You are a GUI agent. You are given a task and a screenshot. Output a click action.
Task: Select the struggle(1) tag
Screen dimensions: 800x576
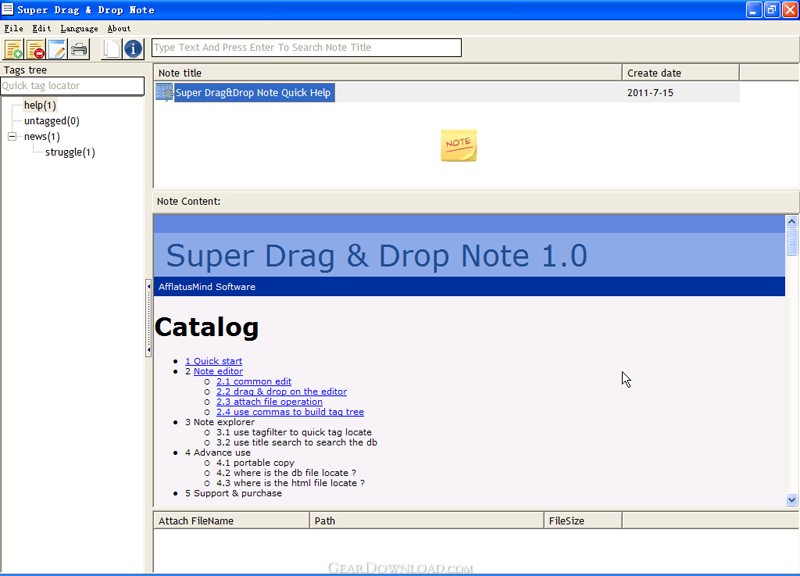tap(70, 152)
